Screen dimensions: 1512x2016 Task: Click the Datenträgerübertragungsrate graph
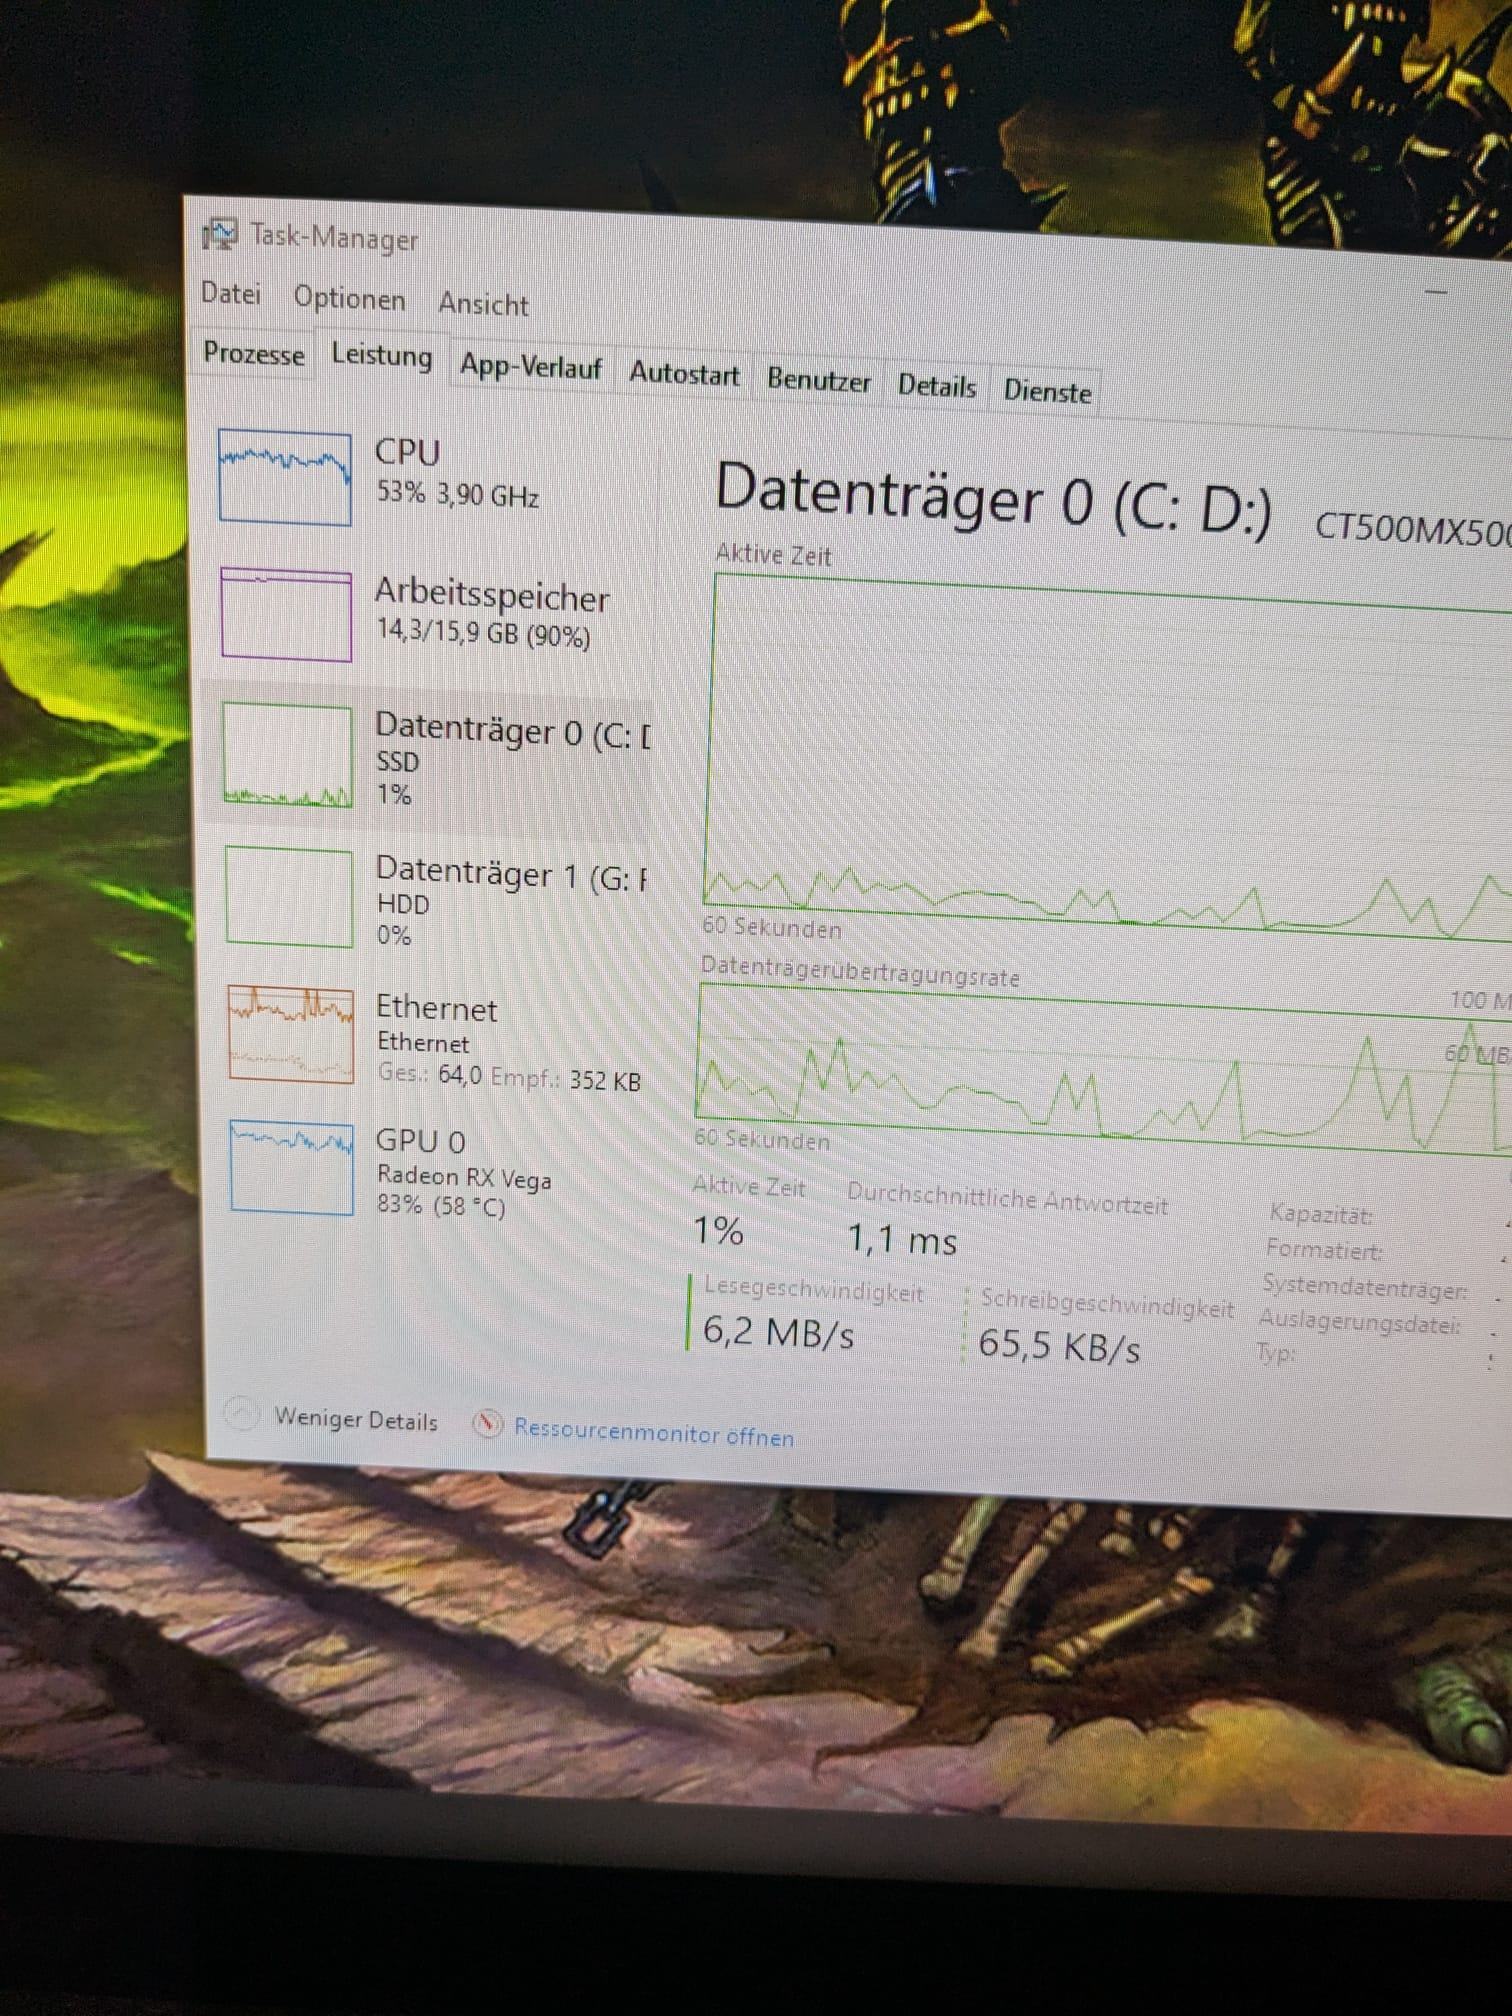tap(1103, 1068)
